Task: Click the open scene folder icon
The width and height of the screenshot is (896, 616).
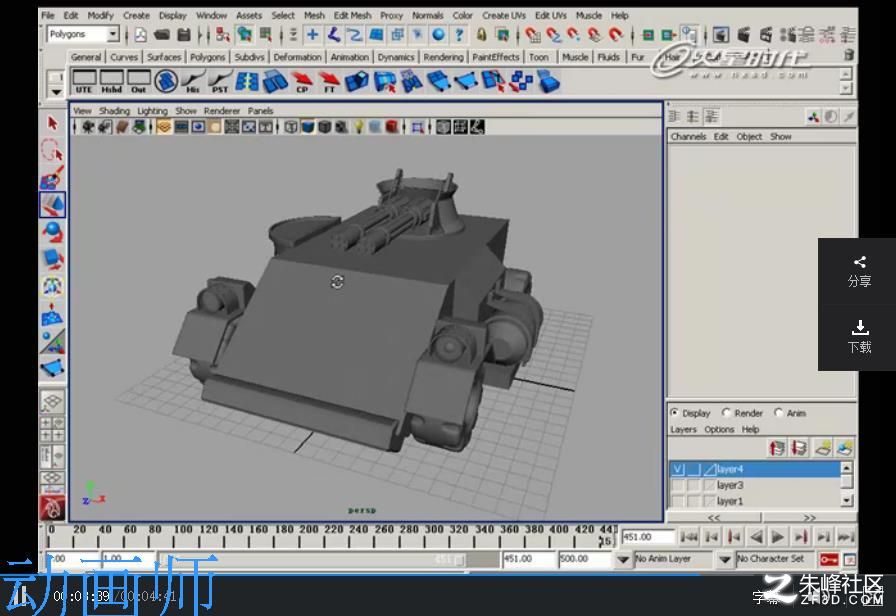Action: tap(162, 35)
